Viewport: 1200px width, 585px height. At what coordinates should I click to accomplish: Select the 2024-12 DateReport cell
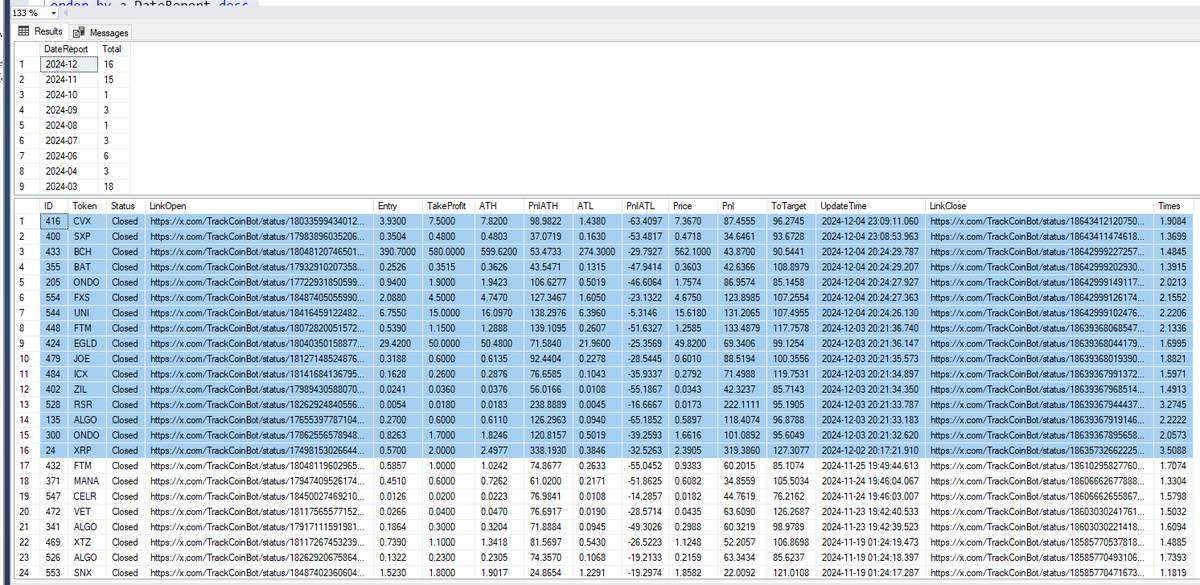[68, 63]
